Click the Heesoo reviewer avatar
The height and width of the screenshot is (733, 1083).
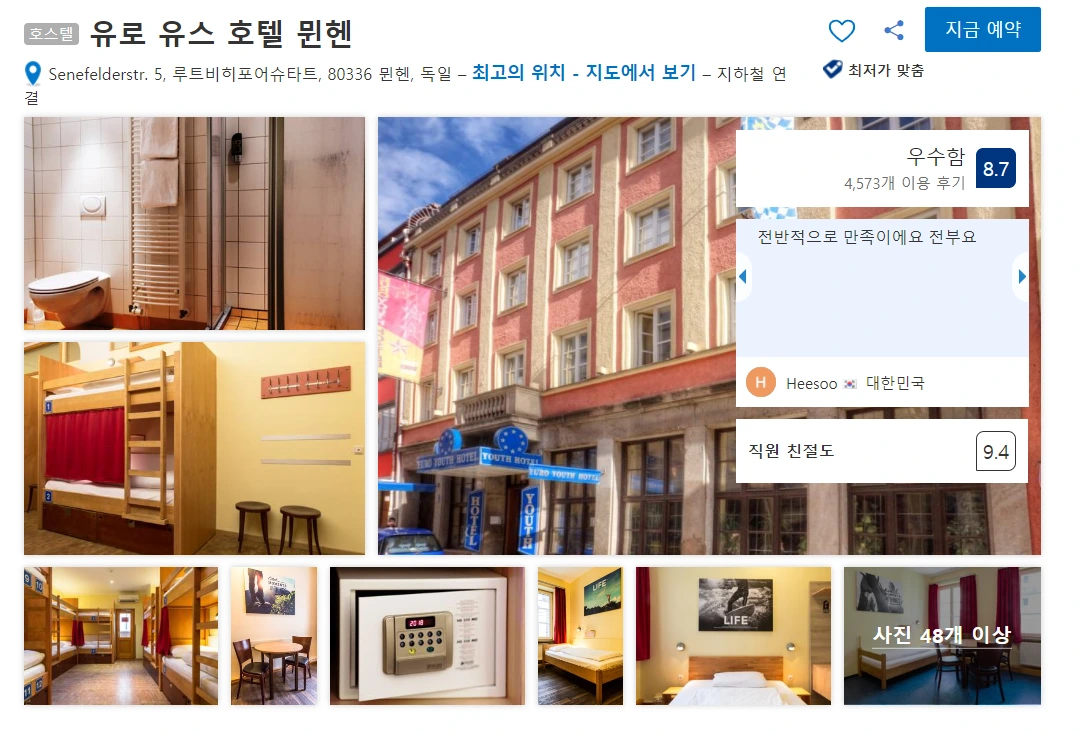[760, 382]
